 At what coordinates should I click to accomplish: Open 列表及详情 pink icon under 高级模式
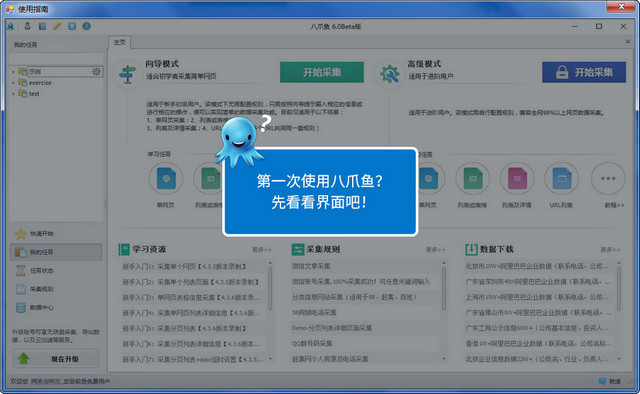(x=517, y=178)
